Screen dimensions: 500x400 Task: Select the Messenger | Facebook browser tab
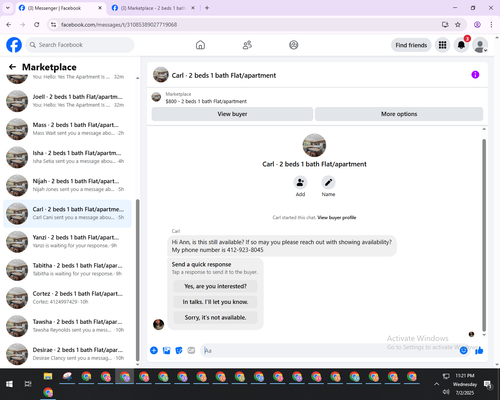pos(60,8)
